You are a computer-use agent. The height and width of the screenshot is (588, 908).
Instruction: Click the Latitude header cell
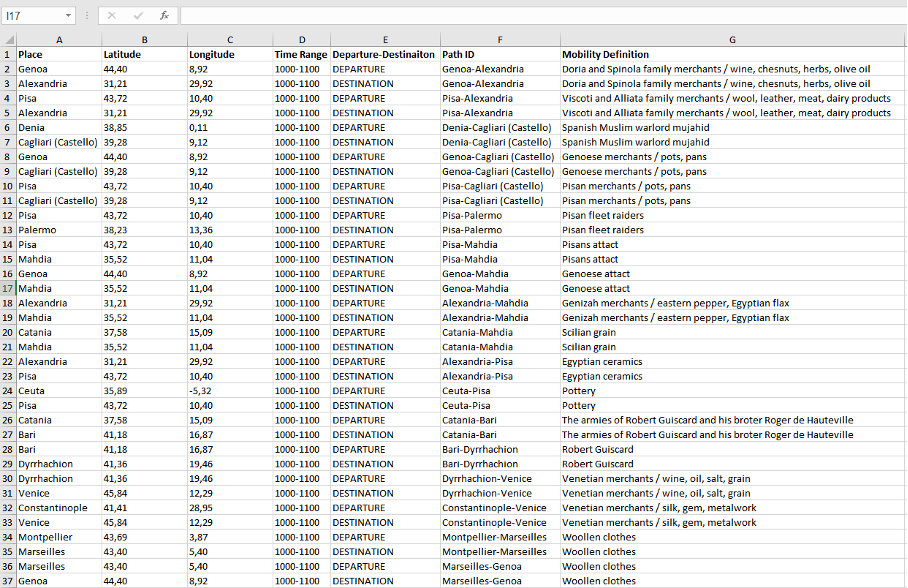[144, 54]
